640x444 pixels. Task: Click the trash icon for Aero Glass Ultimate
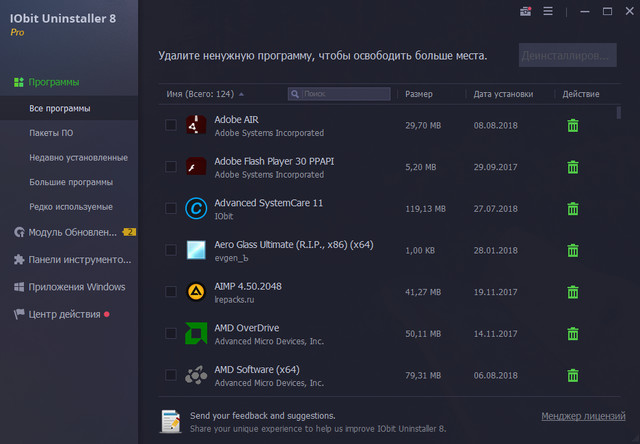573,250
